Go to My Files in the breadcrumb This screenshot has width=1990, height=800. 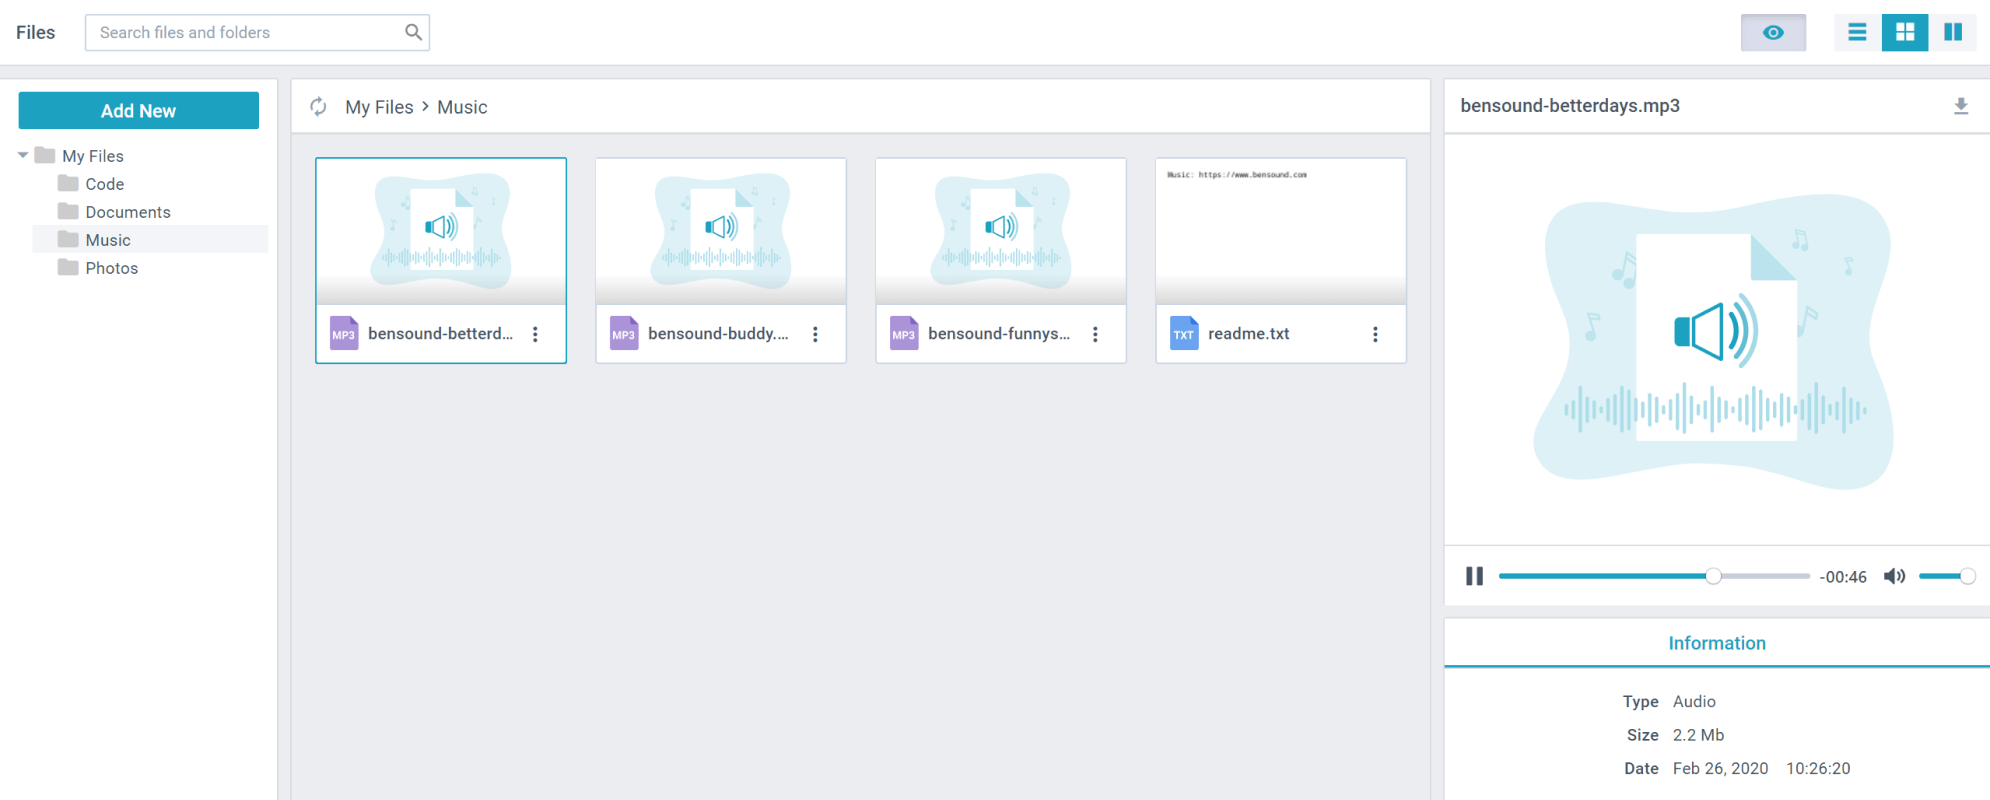pyautogui.click(x=379, y=107)
